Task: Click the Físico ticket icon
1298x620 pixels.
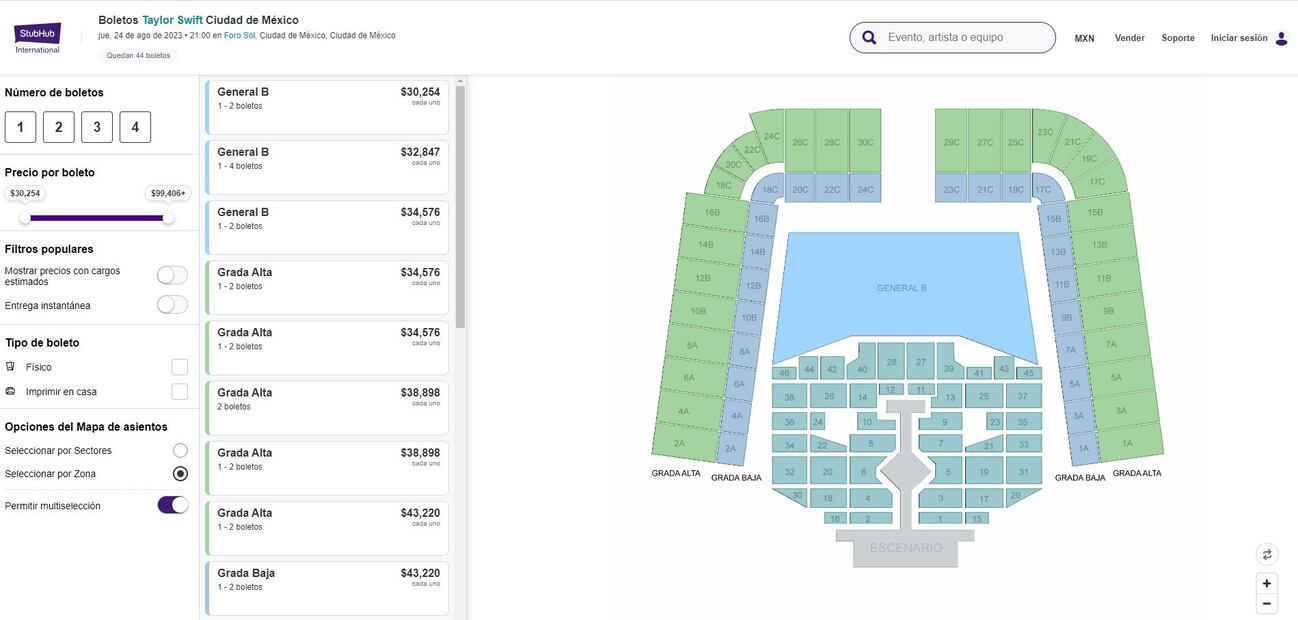Action: [x=11, y=367]
